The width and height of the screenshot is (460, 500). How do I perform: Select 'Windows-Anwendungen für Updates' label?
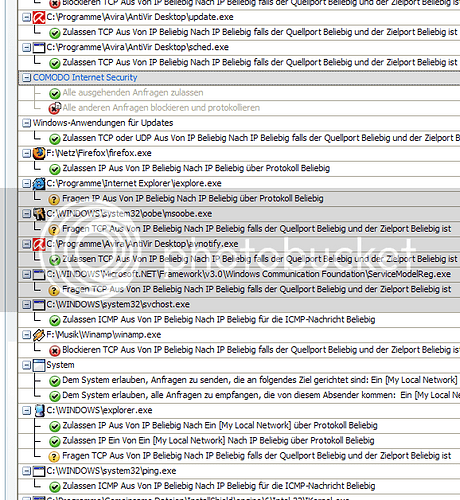[x=103, y=123]
